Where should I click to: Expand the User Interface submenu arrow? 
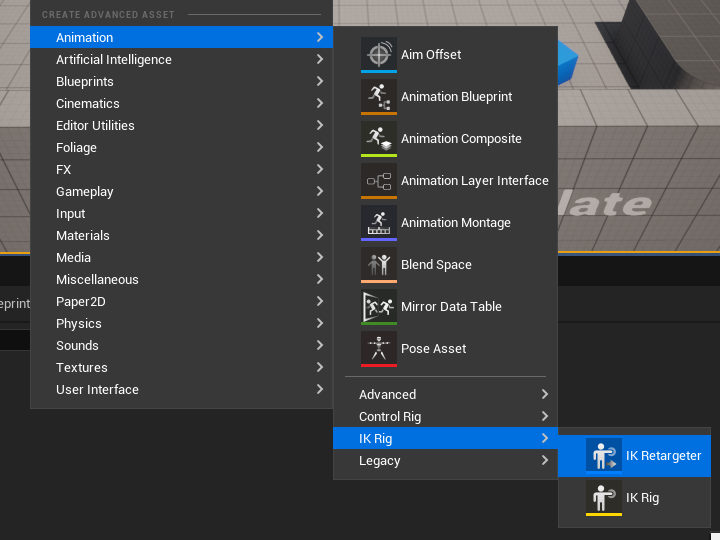pyautogui.click(x=320, y=389)
